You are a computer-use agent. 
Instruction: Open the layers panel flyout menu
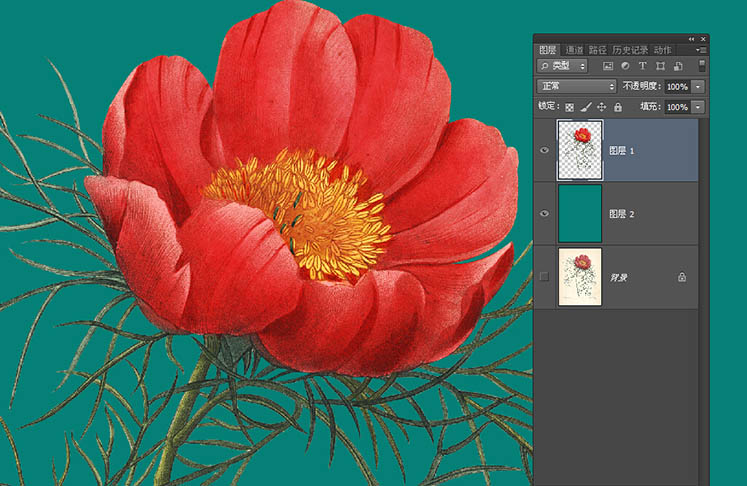pyautogui.click(x=701, y=50)
